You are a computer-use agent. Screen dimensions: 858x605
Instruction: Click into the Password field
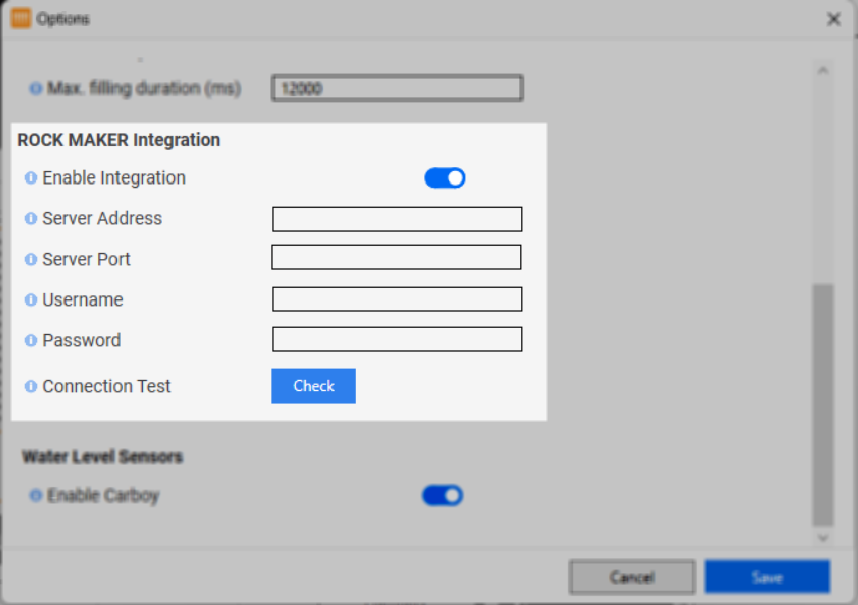pyautogui.click(x=397, y=339)
